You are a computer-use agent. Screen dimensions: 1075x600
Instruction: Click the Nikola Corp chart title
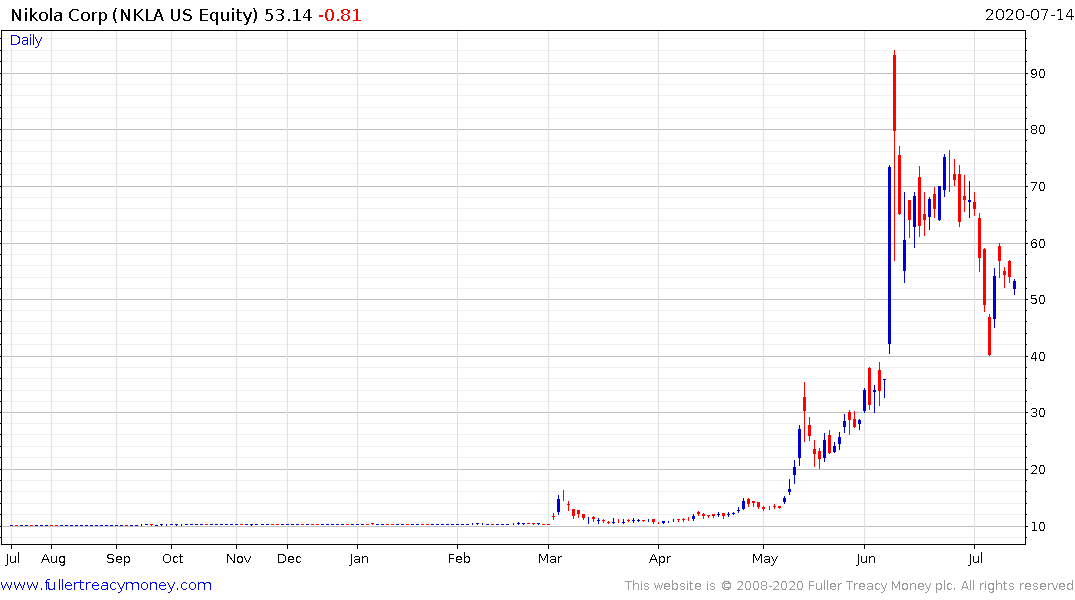pyautogui.click(x=134, y=15)
